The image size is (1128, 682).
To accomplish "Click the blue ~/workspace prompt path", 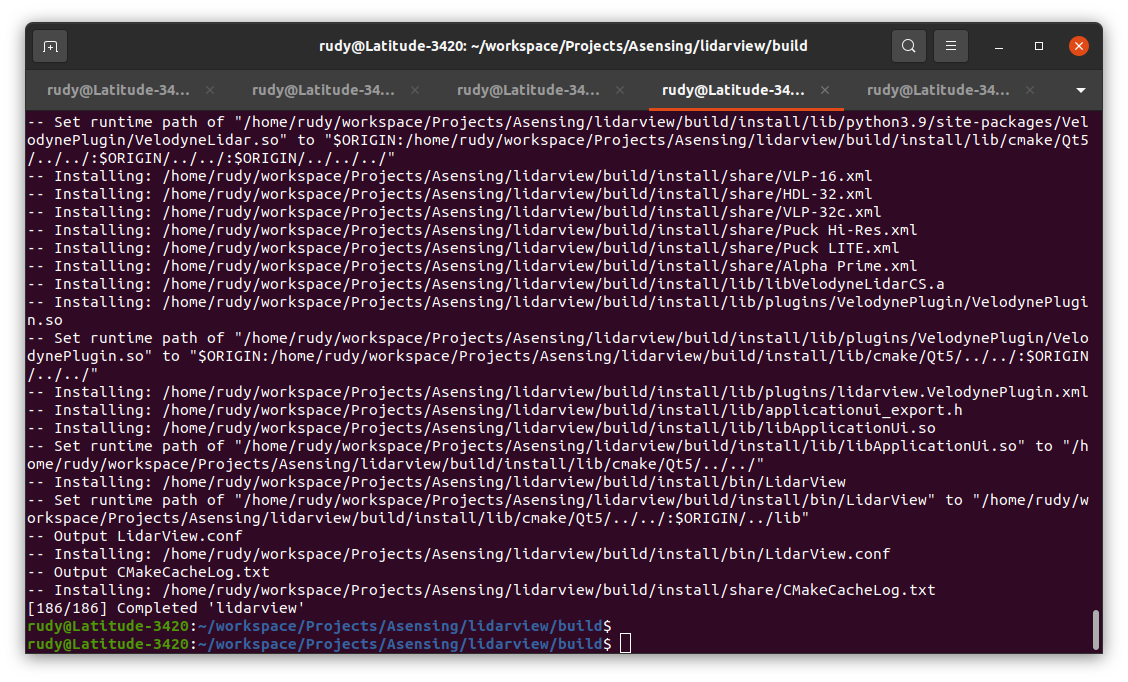I will [400, 626].
